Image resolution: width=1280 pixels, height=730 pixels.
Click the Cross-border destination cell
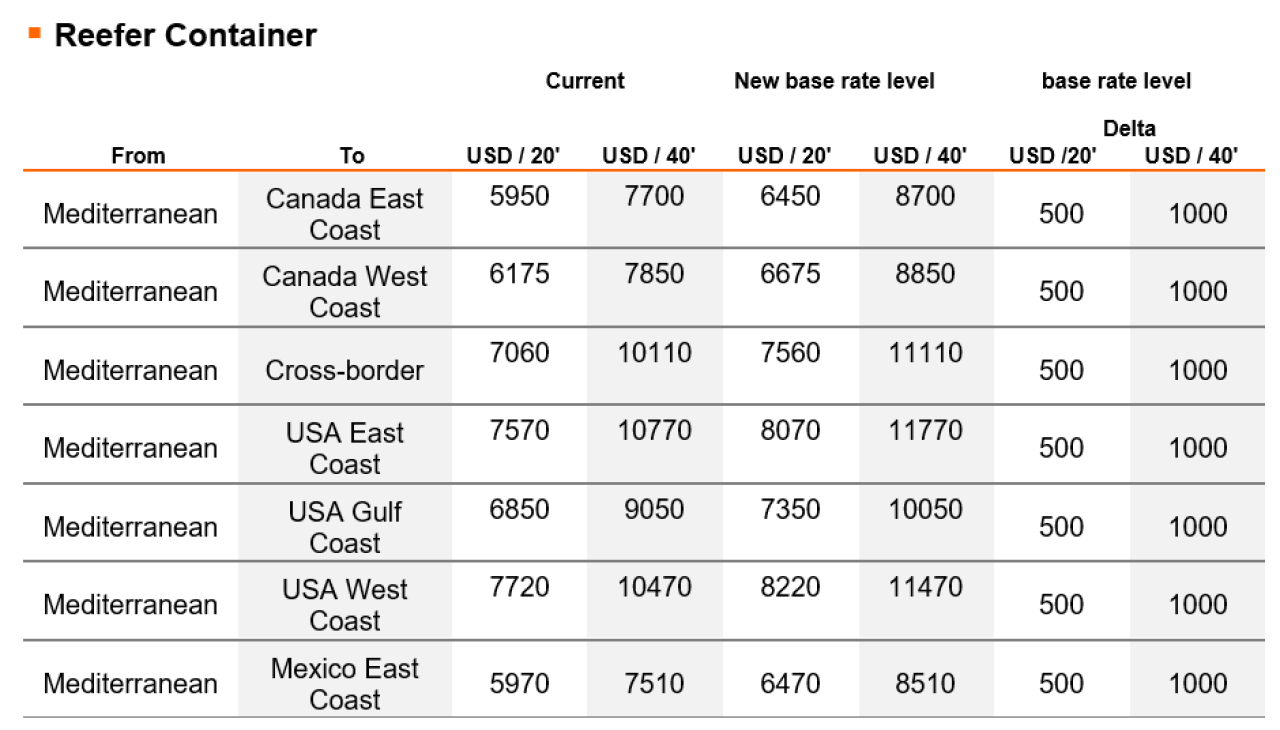click(x=345, y=370)
